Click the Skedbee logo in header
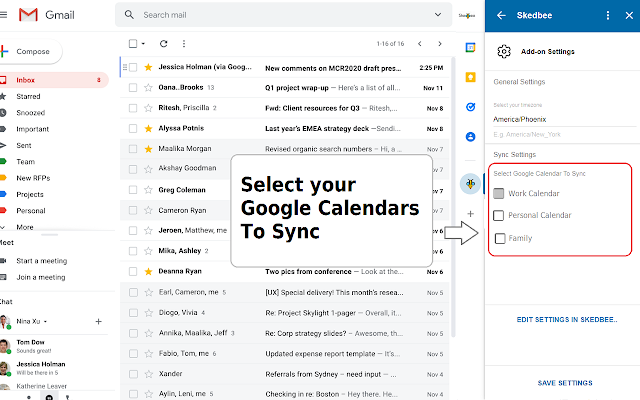640x400 pixels. tap(467, 16)
